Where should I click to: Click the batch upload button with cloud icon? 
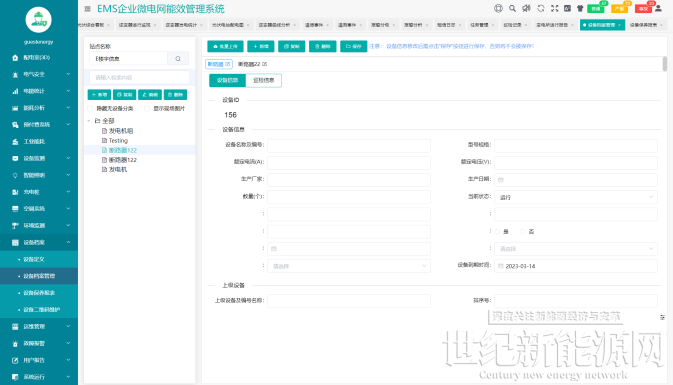(225, 46)
